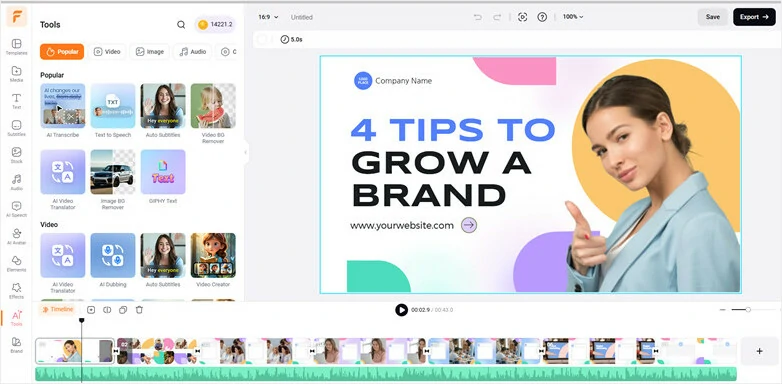Click the Redo arrow
Viewport: 782px width, 384px height.
tap(497, 17)
